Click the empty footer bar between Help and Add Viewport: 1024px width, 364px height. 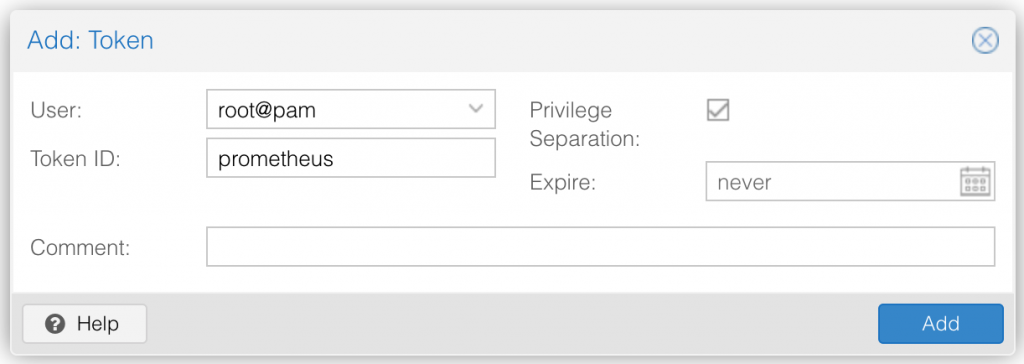[513, 323]
